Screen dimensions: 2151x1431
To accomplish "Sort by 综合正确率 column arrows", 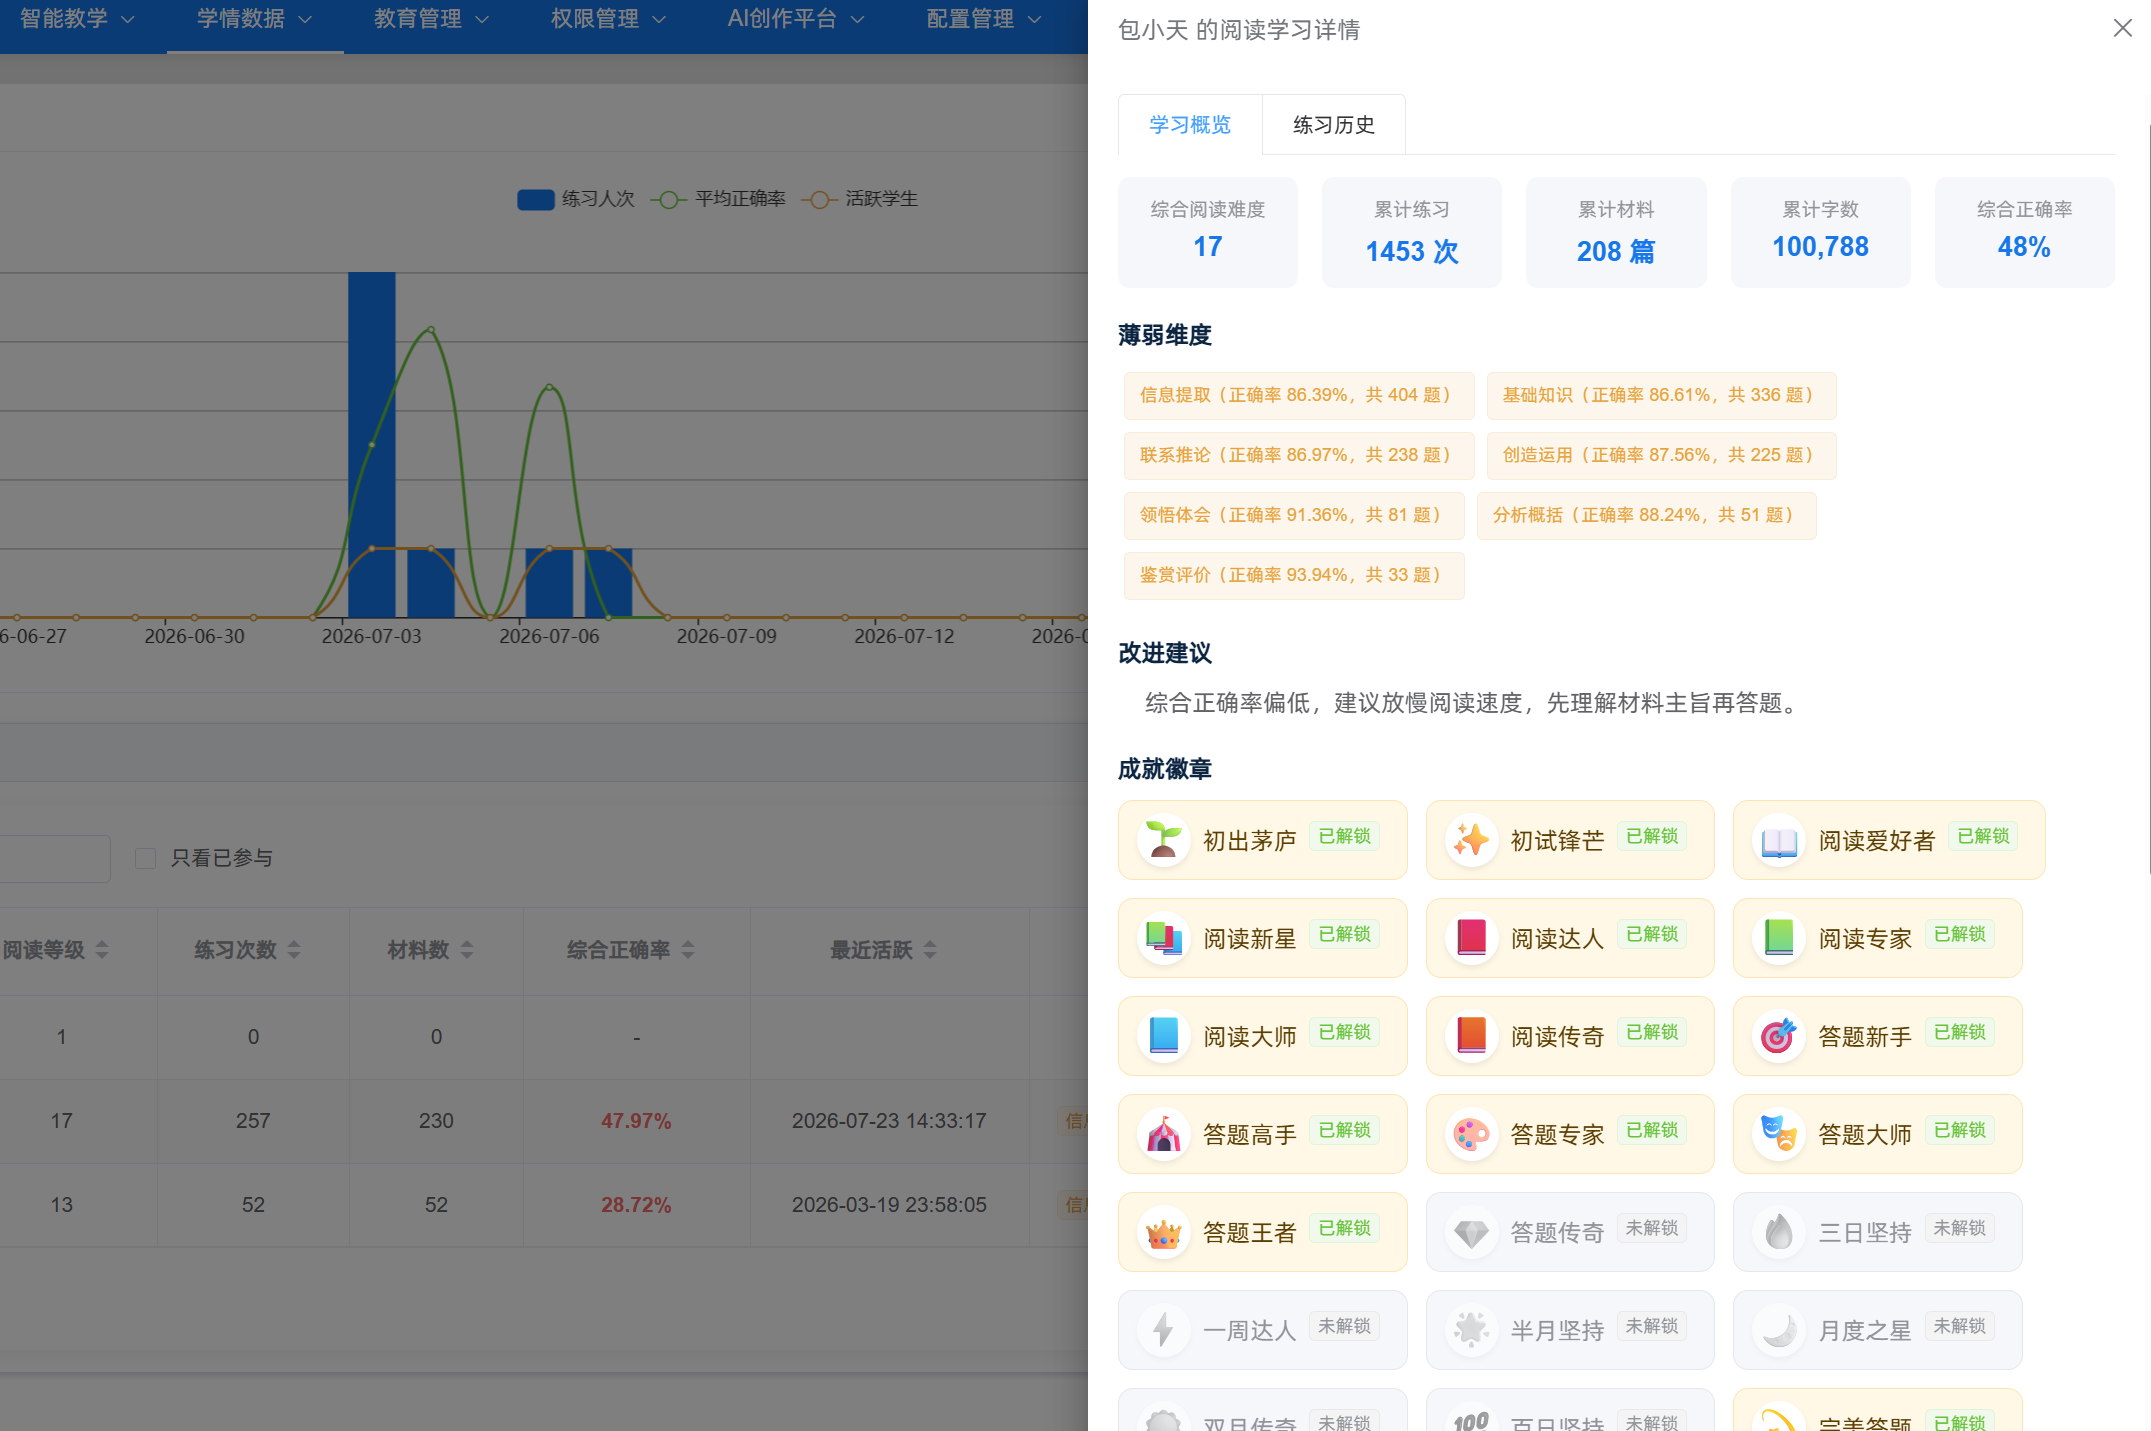I will point(688,950).
